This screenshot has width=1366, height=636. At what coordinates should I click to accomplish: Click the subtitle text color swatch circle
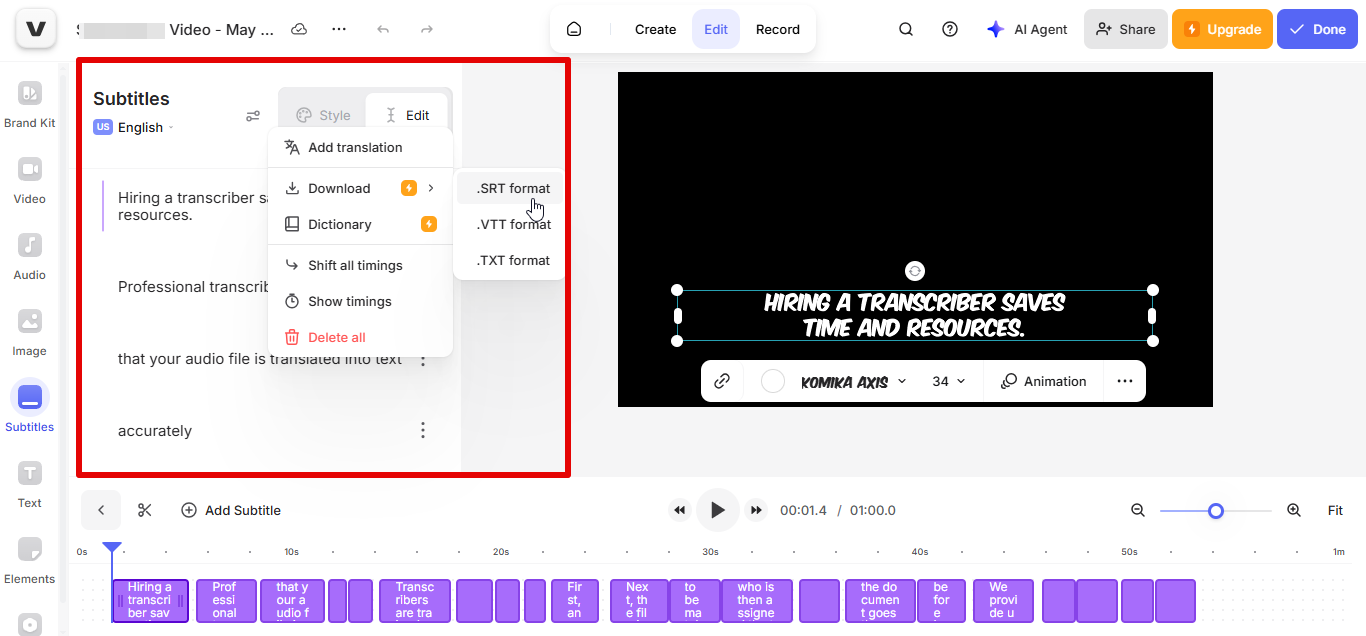point(771,381)
